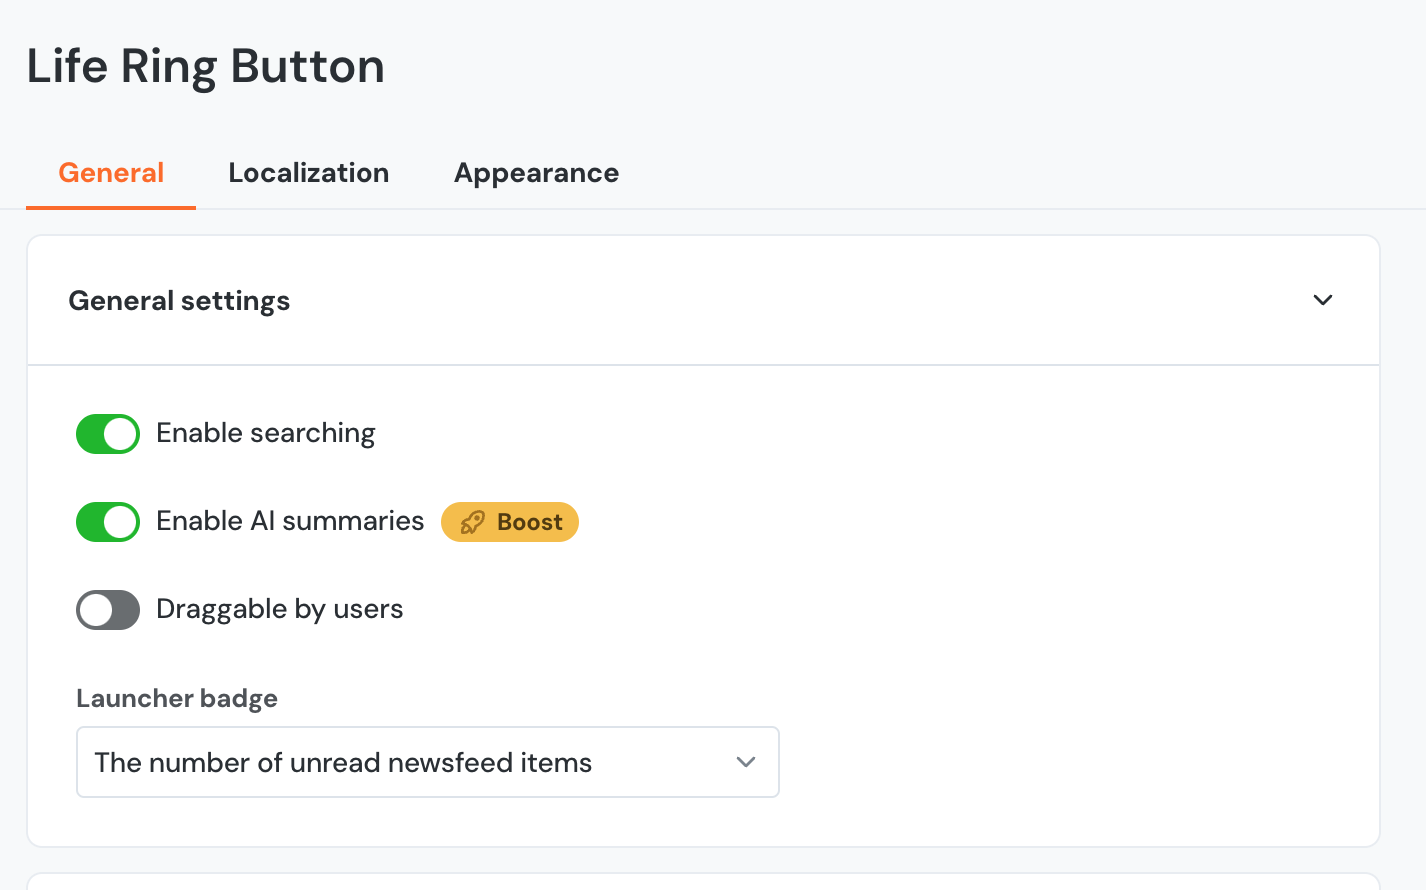The image size is (1426, 890).
Task: Open the unread newsfeed items dropdown
Action: (x=427, y=762)
